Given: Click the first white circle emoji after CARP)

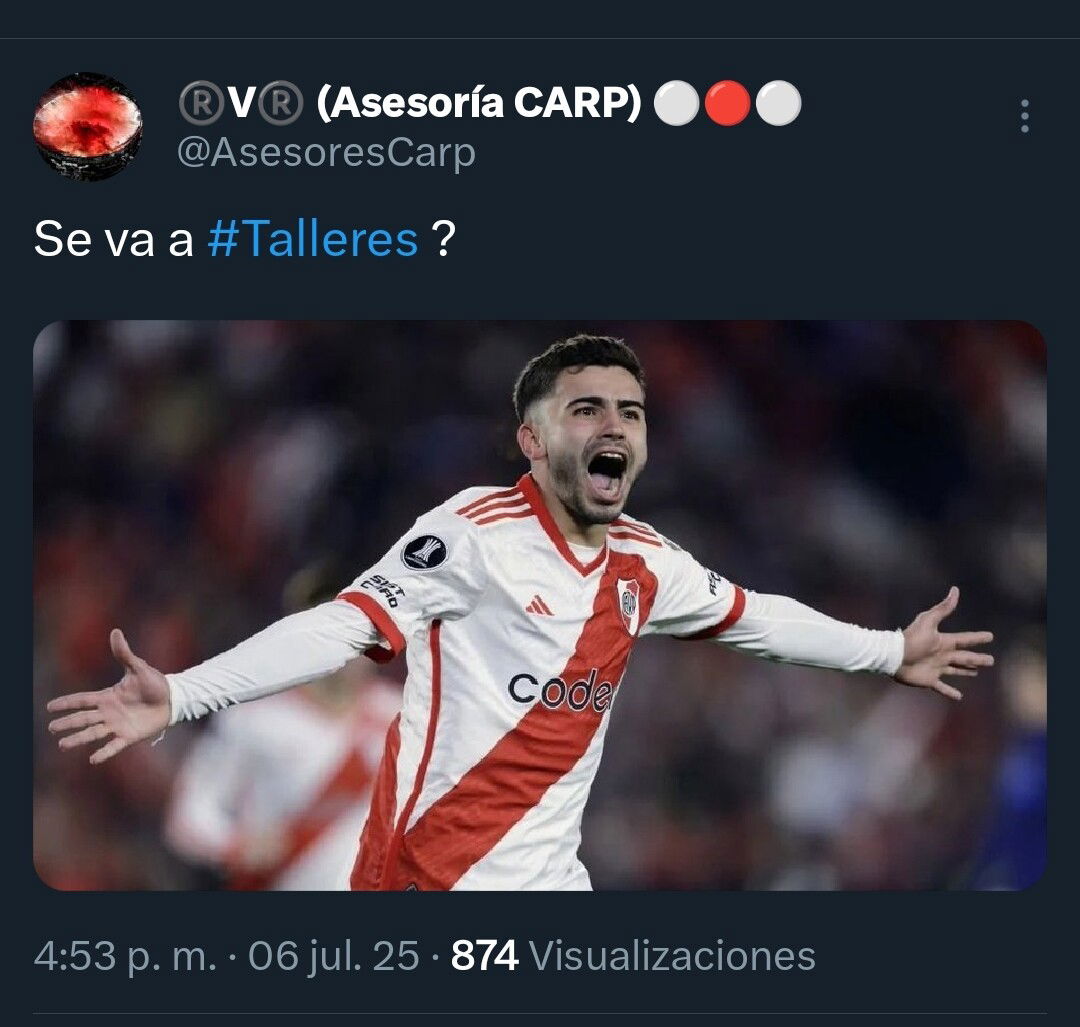Looking at the screenshot, I should pyautogui.click(x=676, y=103).
